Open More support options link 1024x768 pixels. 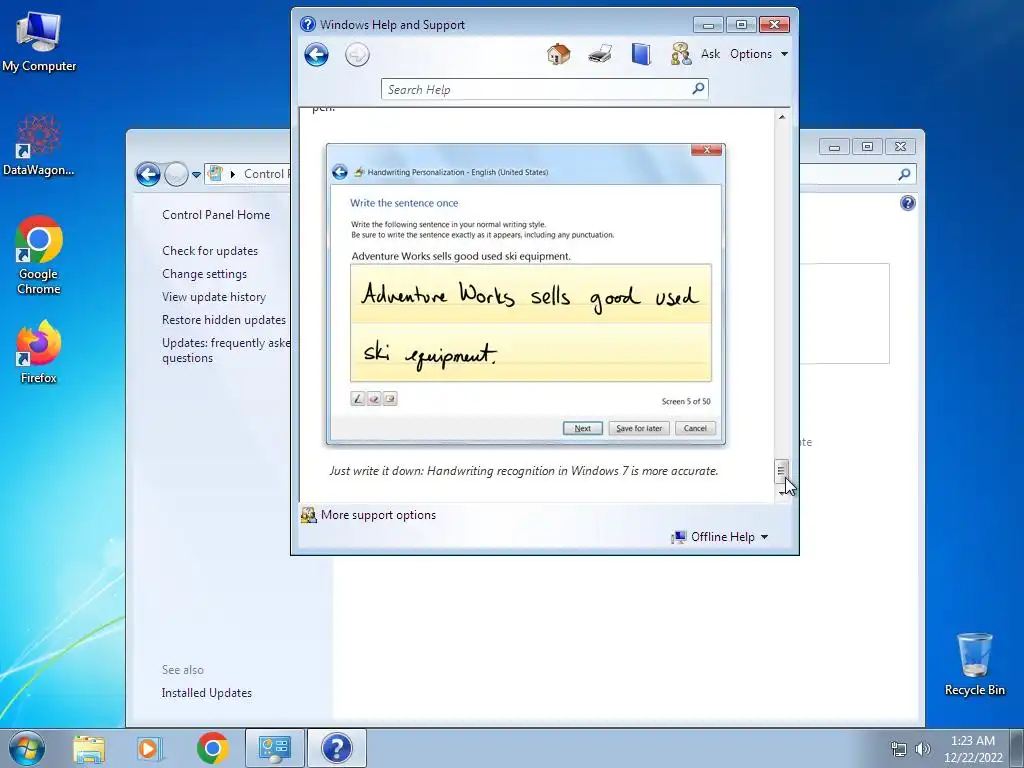[x=378, y=515]
